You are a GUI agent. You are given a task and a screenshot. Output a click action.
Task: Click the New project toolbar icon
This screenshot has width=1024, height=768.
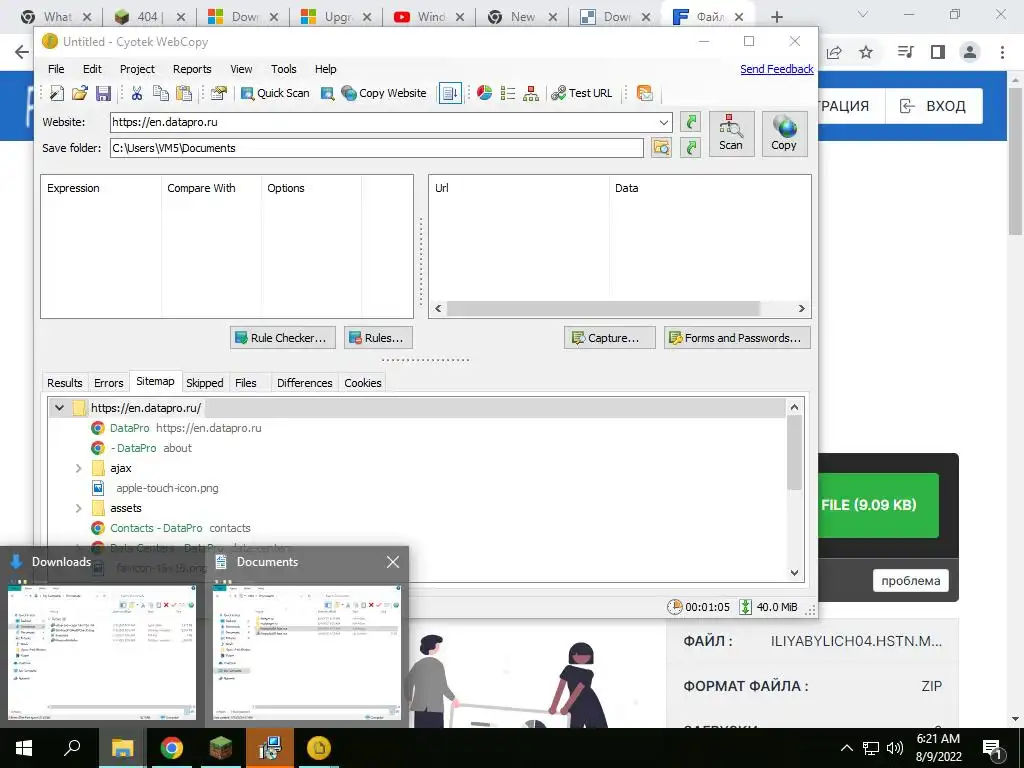[x=57, y=93]
